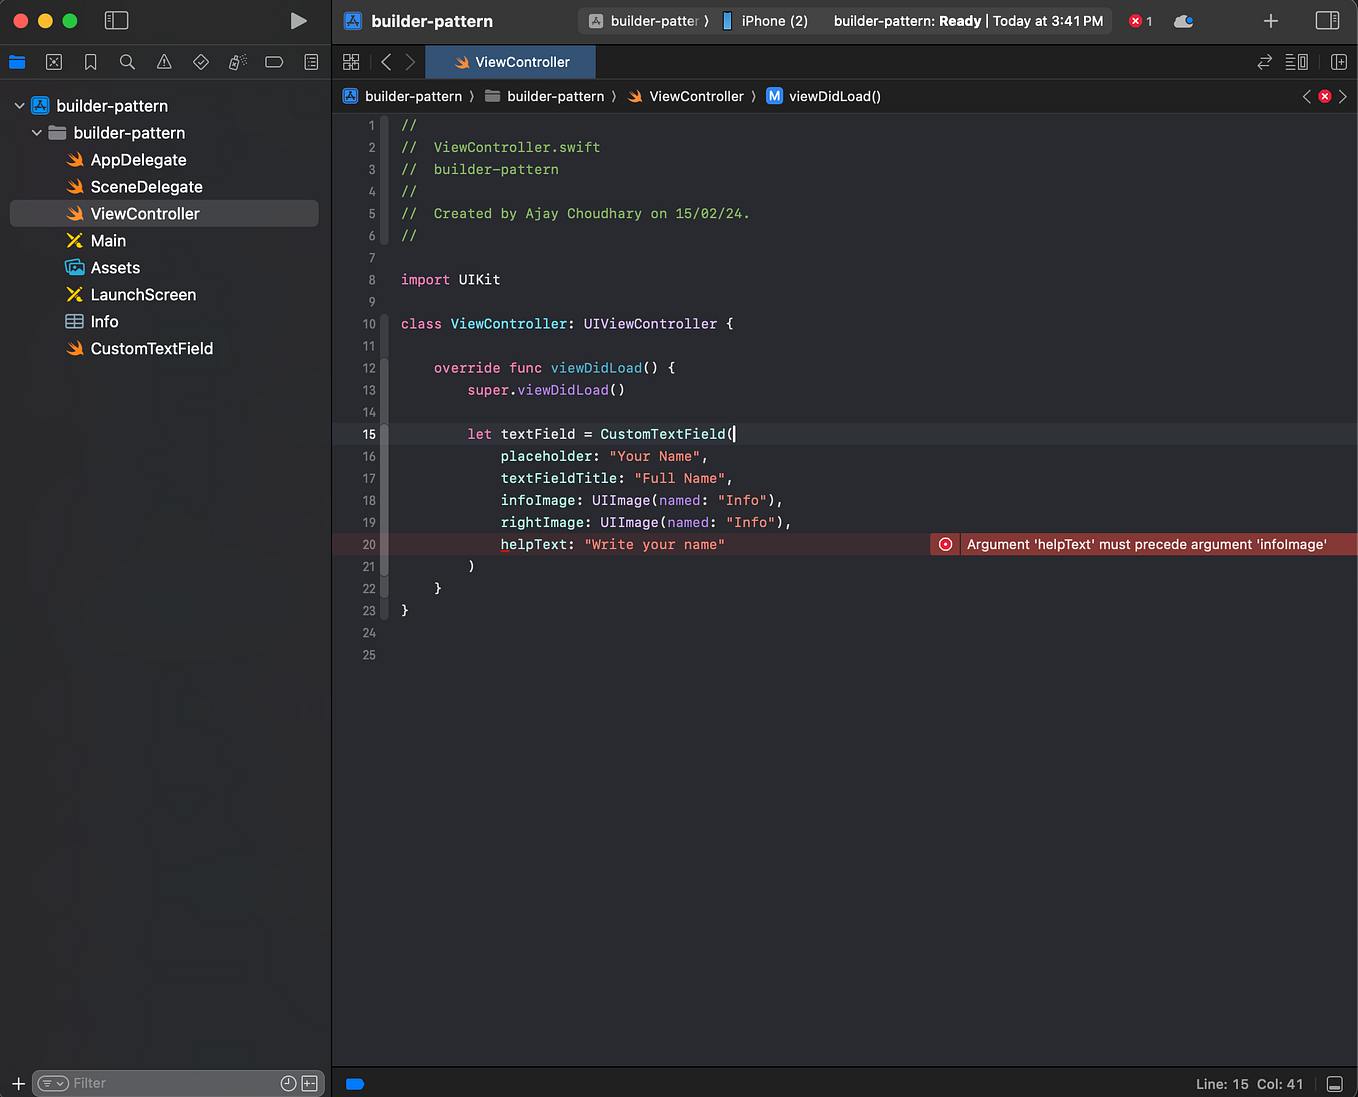Jump to the next issue
Viewport: 1358px width, 1097px height.
point(1343,96)
